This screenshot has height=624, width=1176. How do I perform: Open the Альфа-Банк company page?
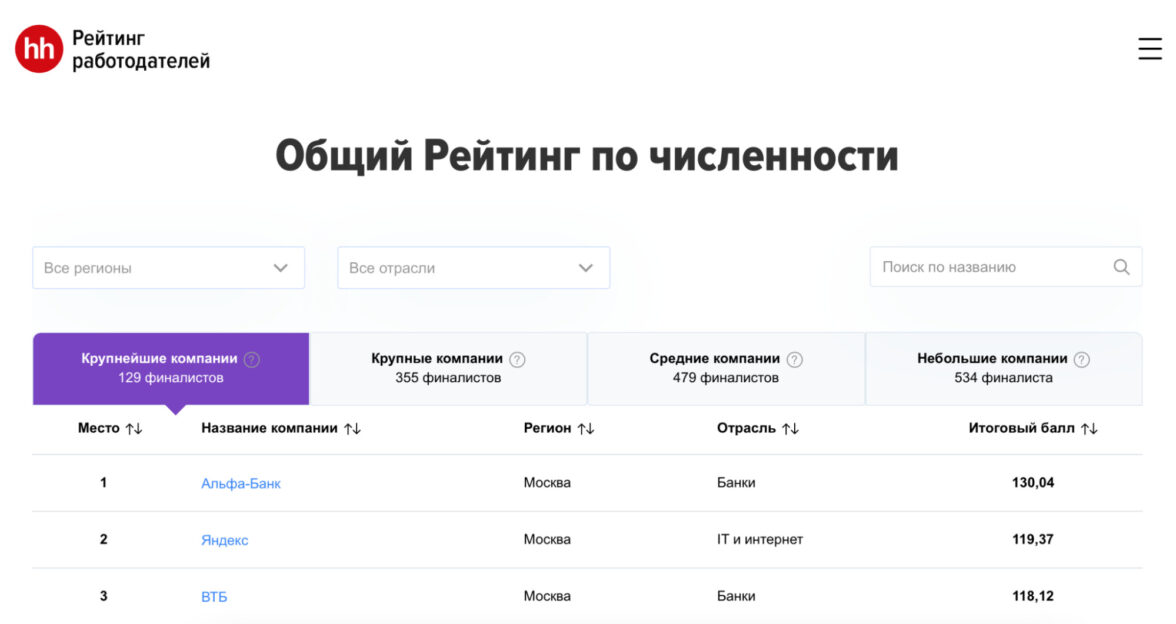240,483
